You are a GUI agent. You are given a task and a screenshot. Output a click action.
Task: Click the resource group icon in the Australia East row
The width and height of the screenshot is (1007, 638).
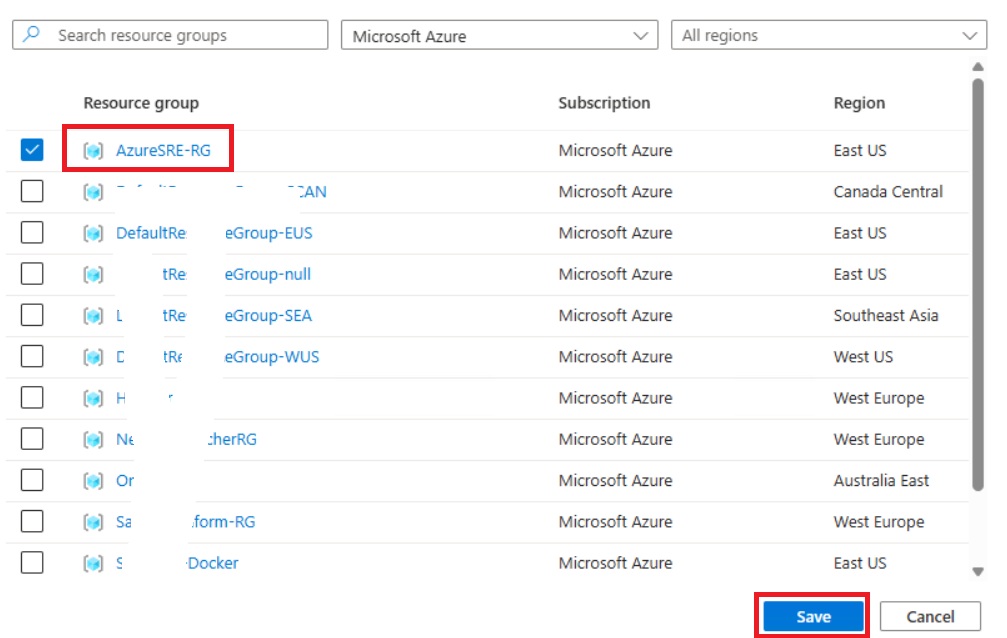[93, 481]
